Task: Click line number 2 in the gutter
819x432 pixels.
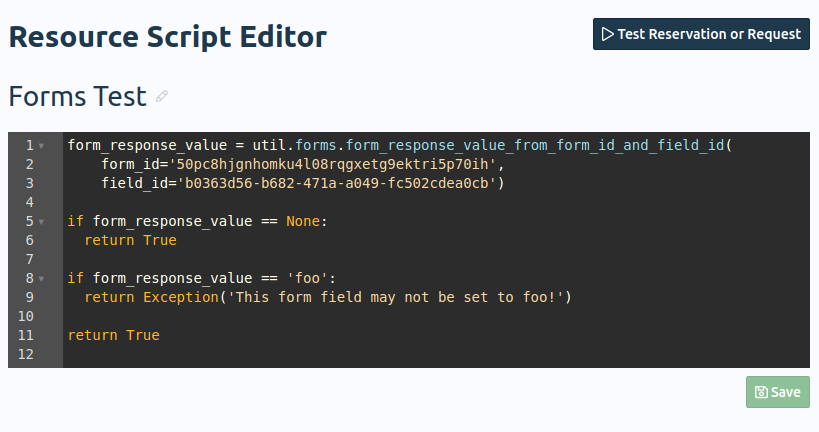Action: pyautogui.click(x=30, y=164)
